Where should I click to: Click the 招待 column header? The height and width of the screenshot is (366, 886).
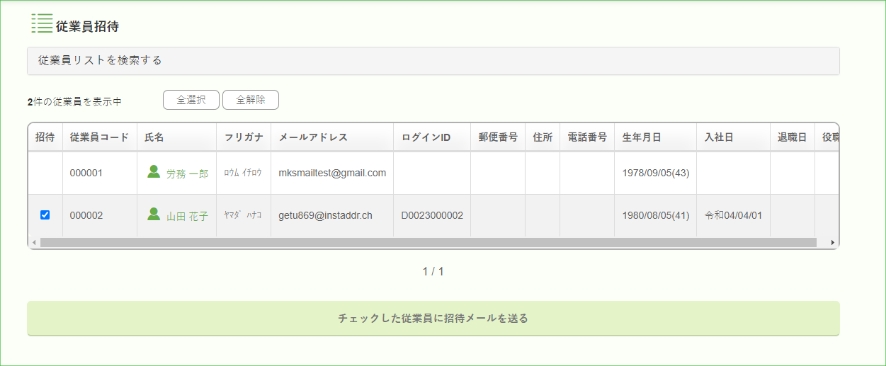point(45,137)
